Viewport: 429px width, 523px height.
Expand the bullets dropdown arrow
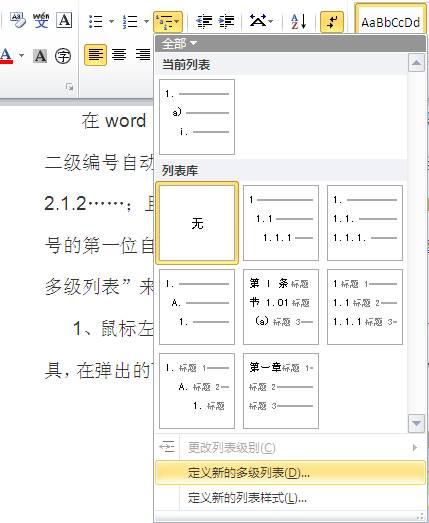click(111, 22)
